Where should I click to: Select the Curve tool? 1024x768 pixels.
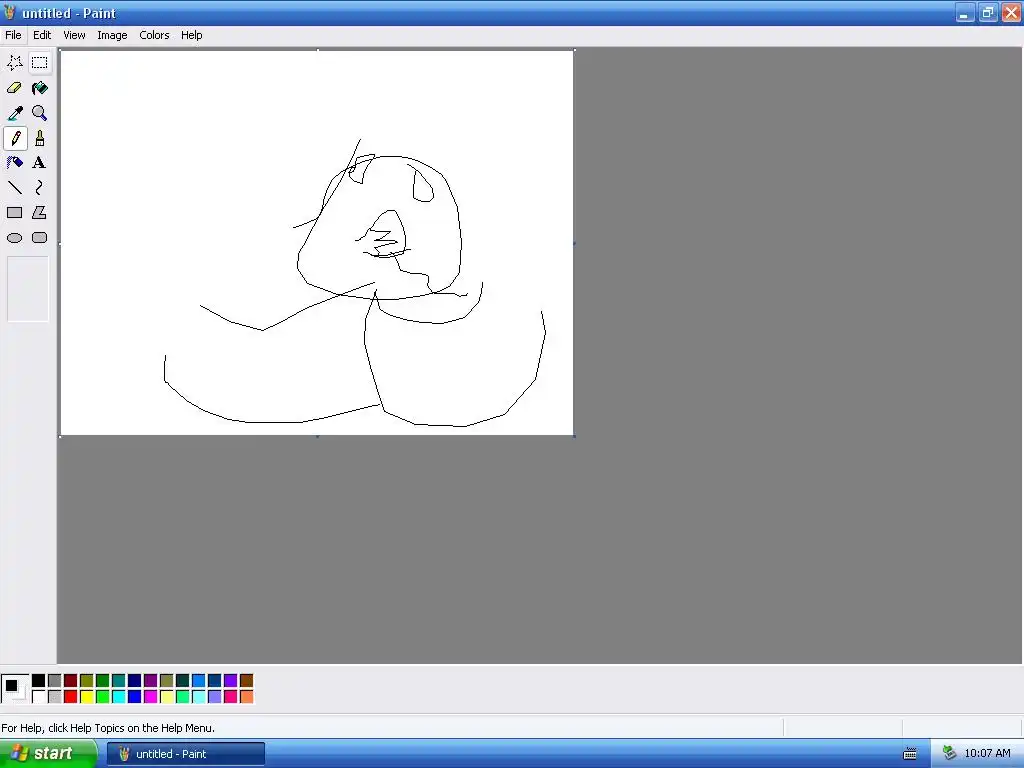pyautogui.click(x=40, y=188)
